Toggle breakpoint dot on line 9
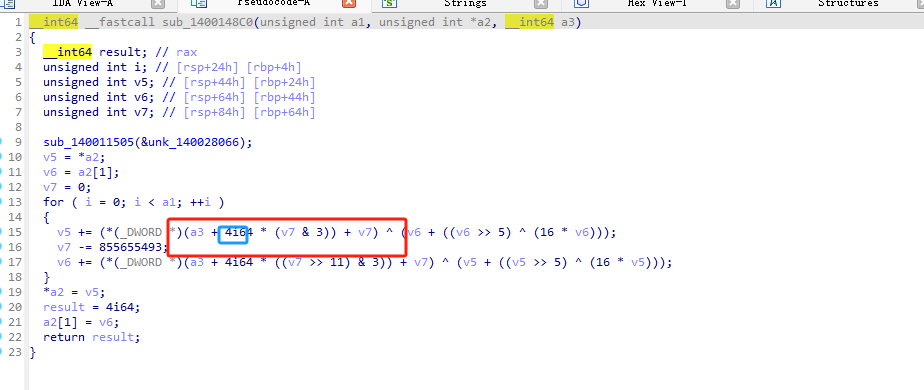924x390 pixels. tap(2, 142)
